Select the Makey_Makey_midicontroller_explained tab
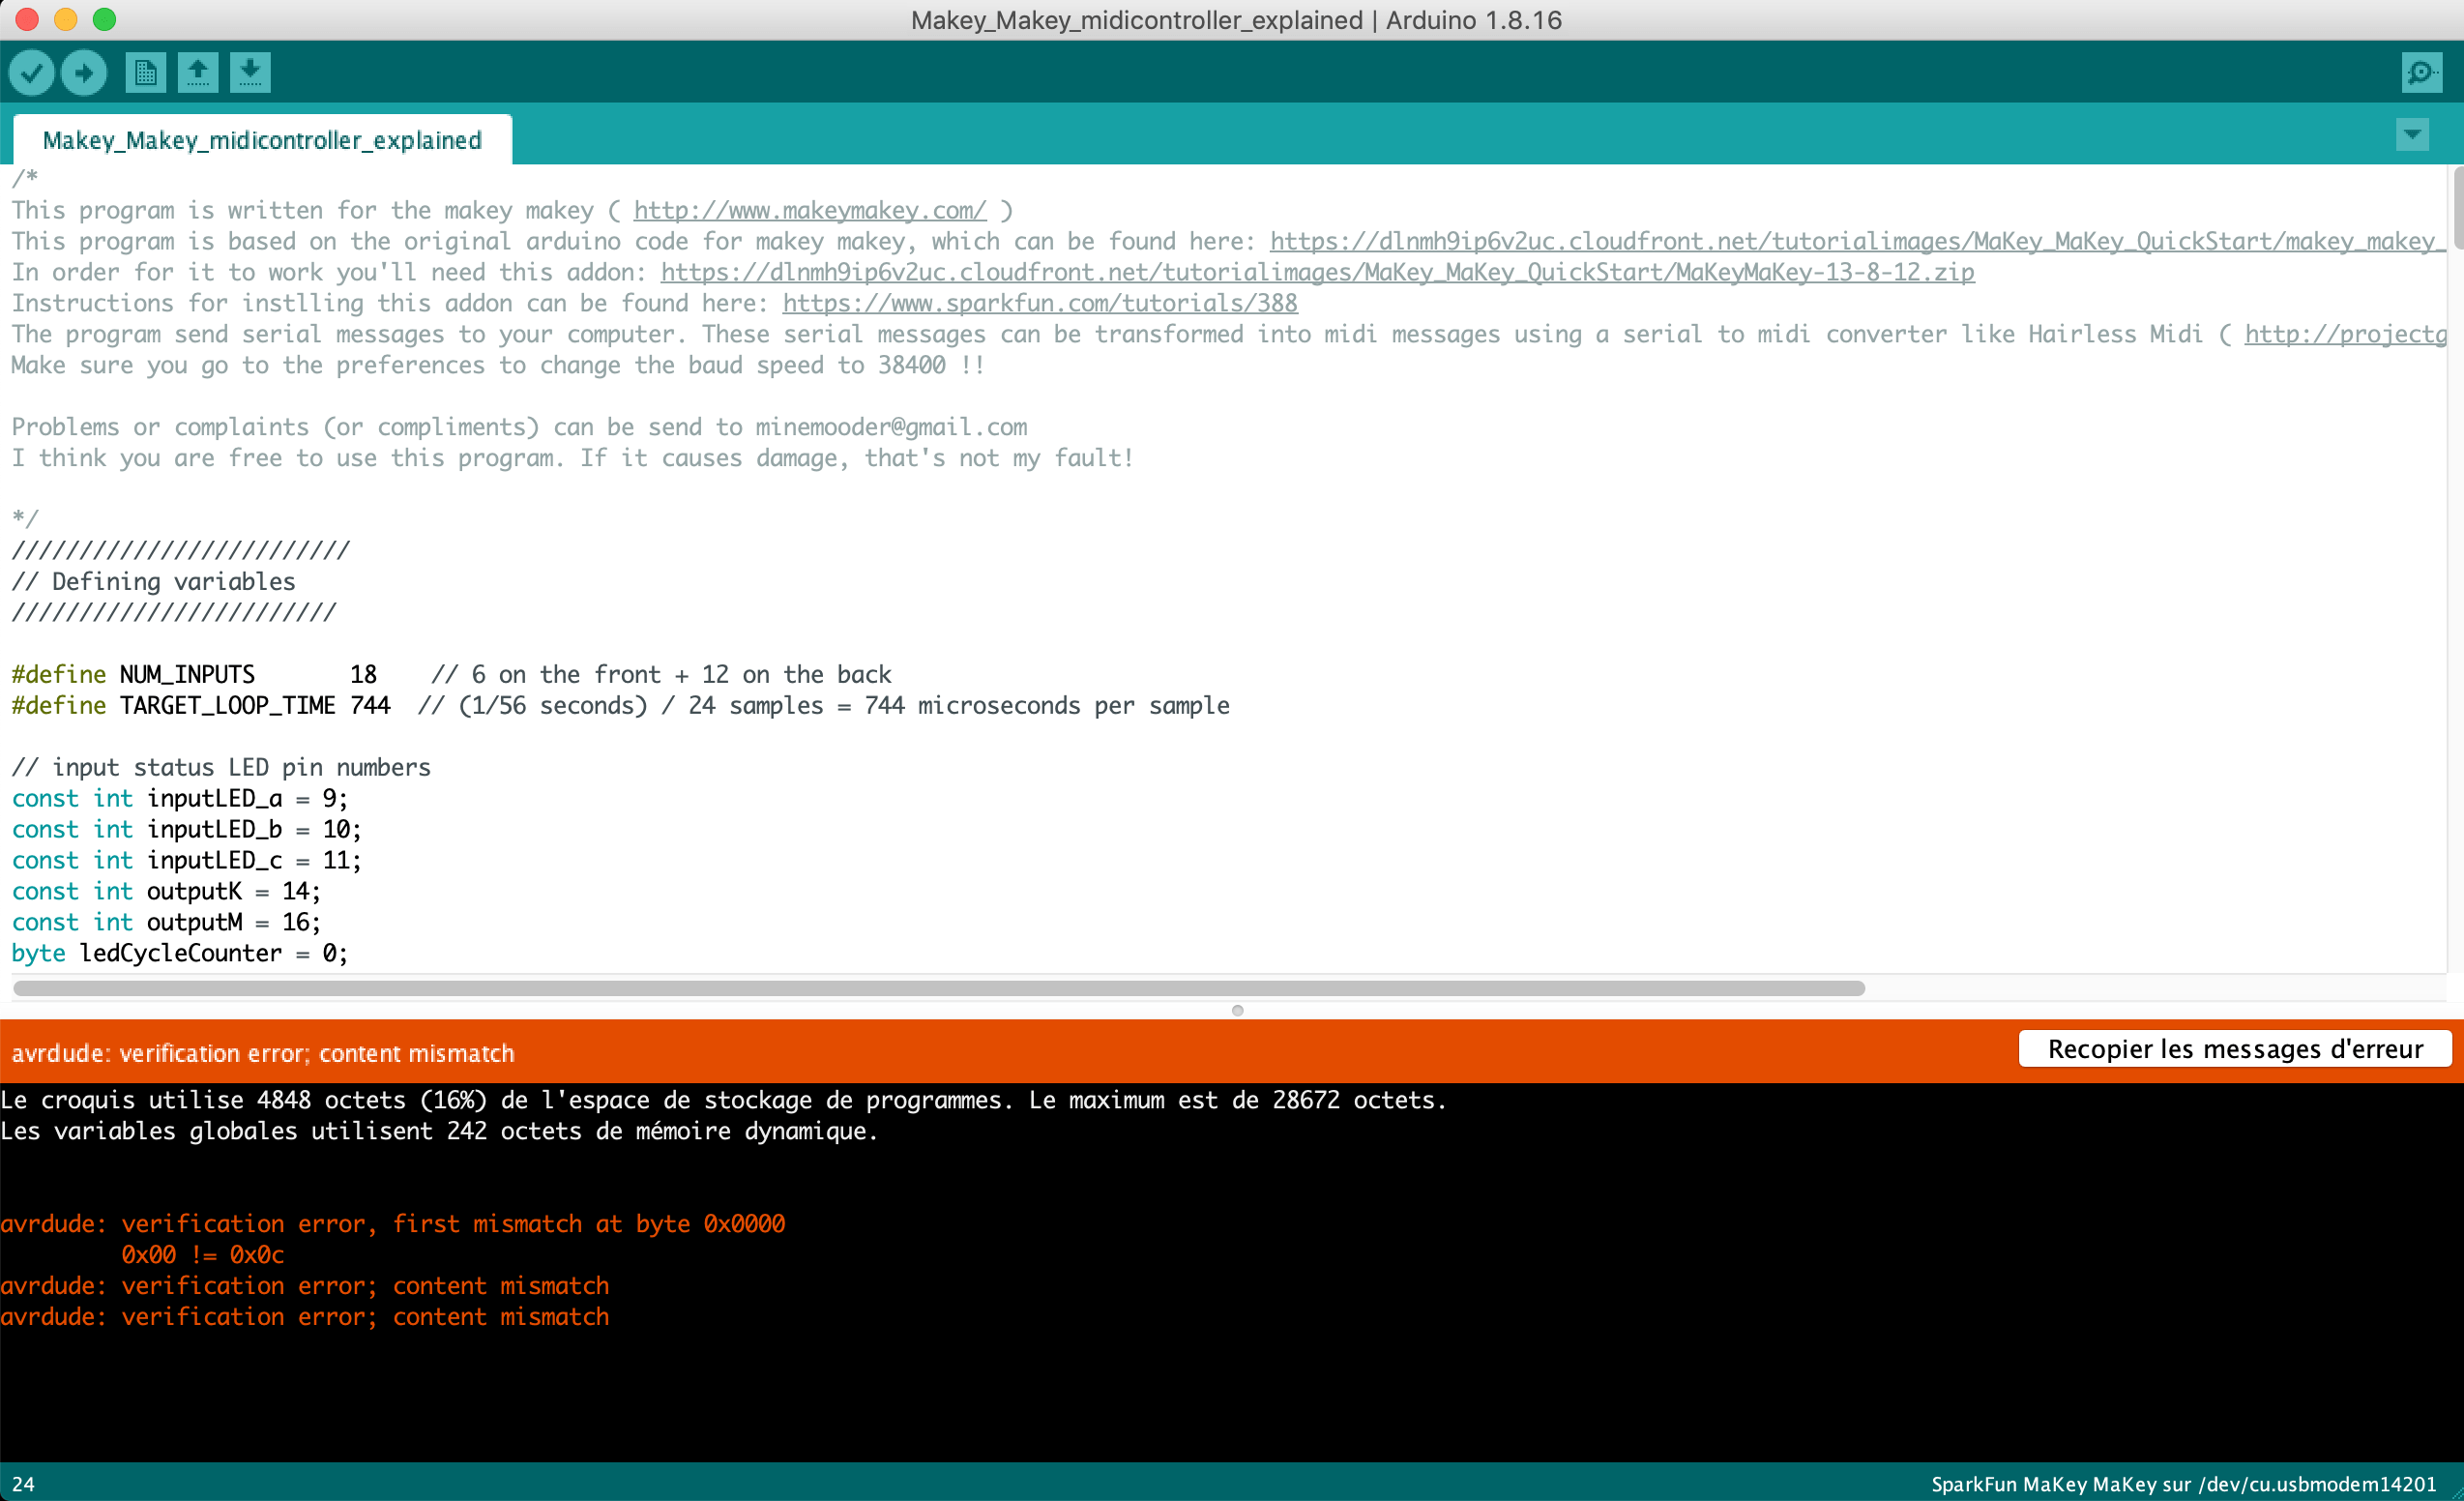The image size is (2464, 1501). [262, 139]
